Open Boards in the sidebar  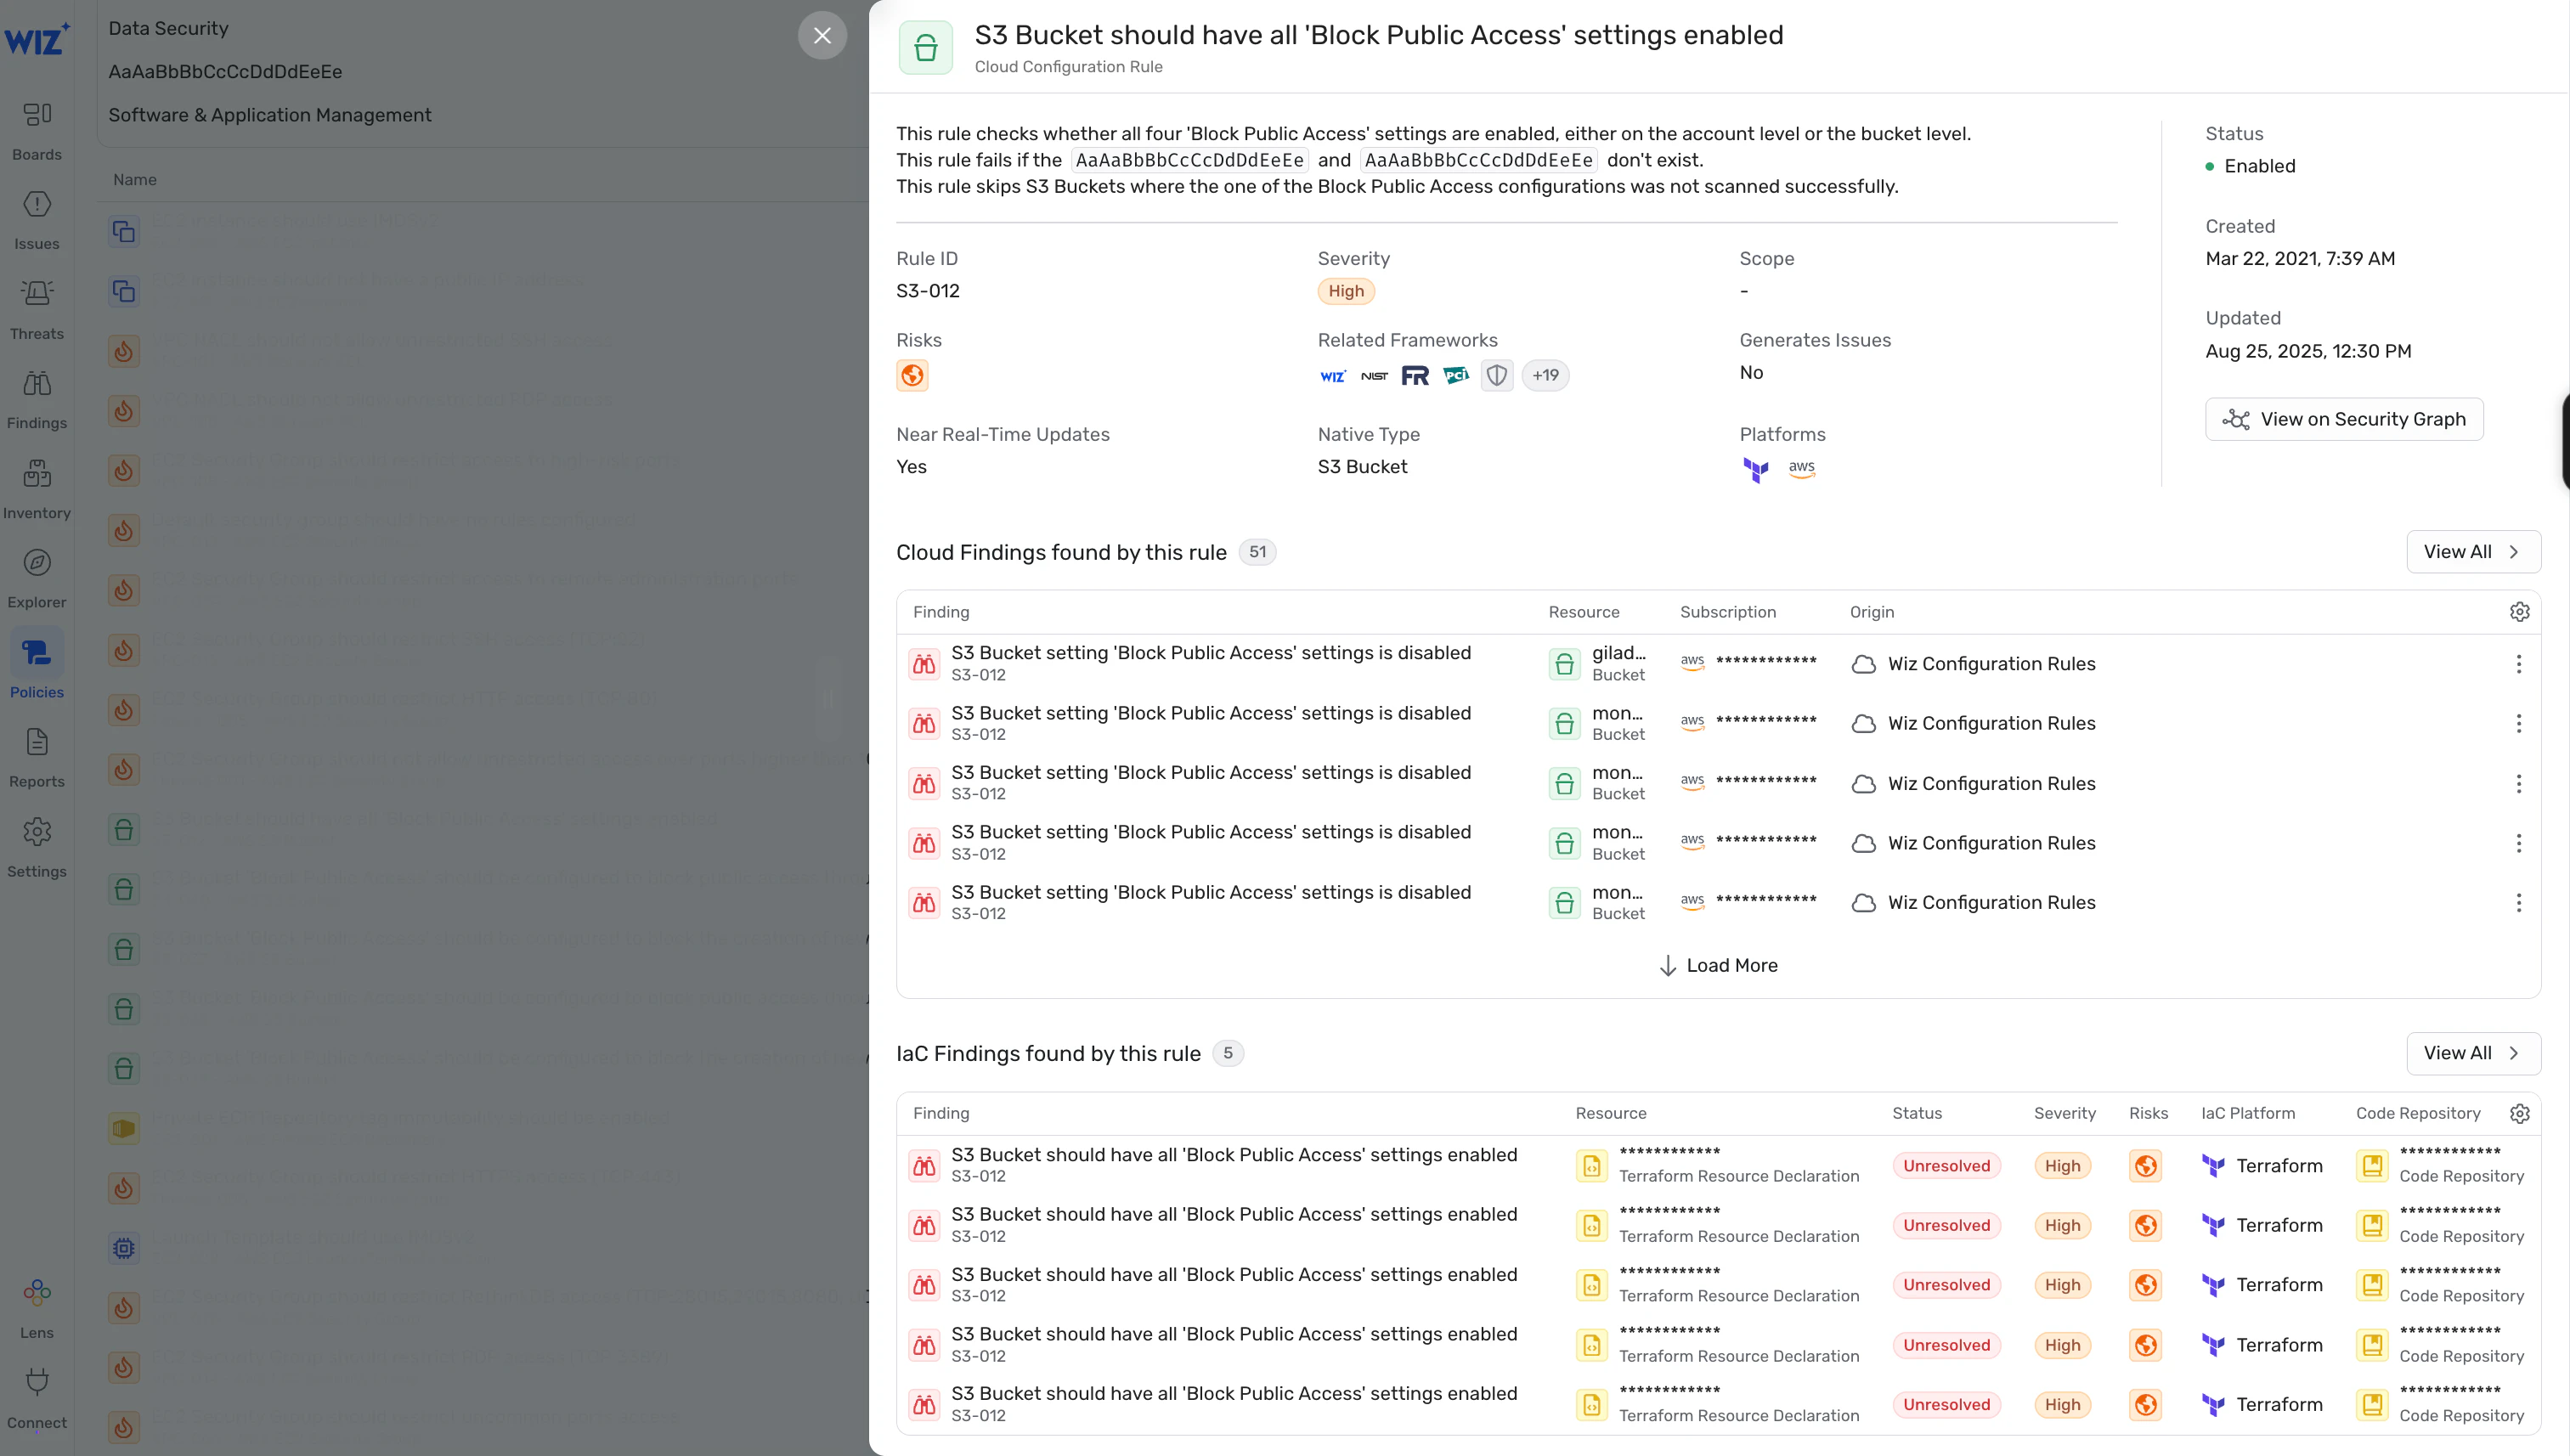37,131
